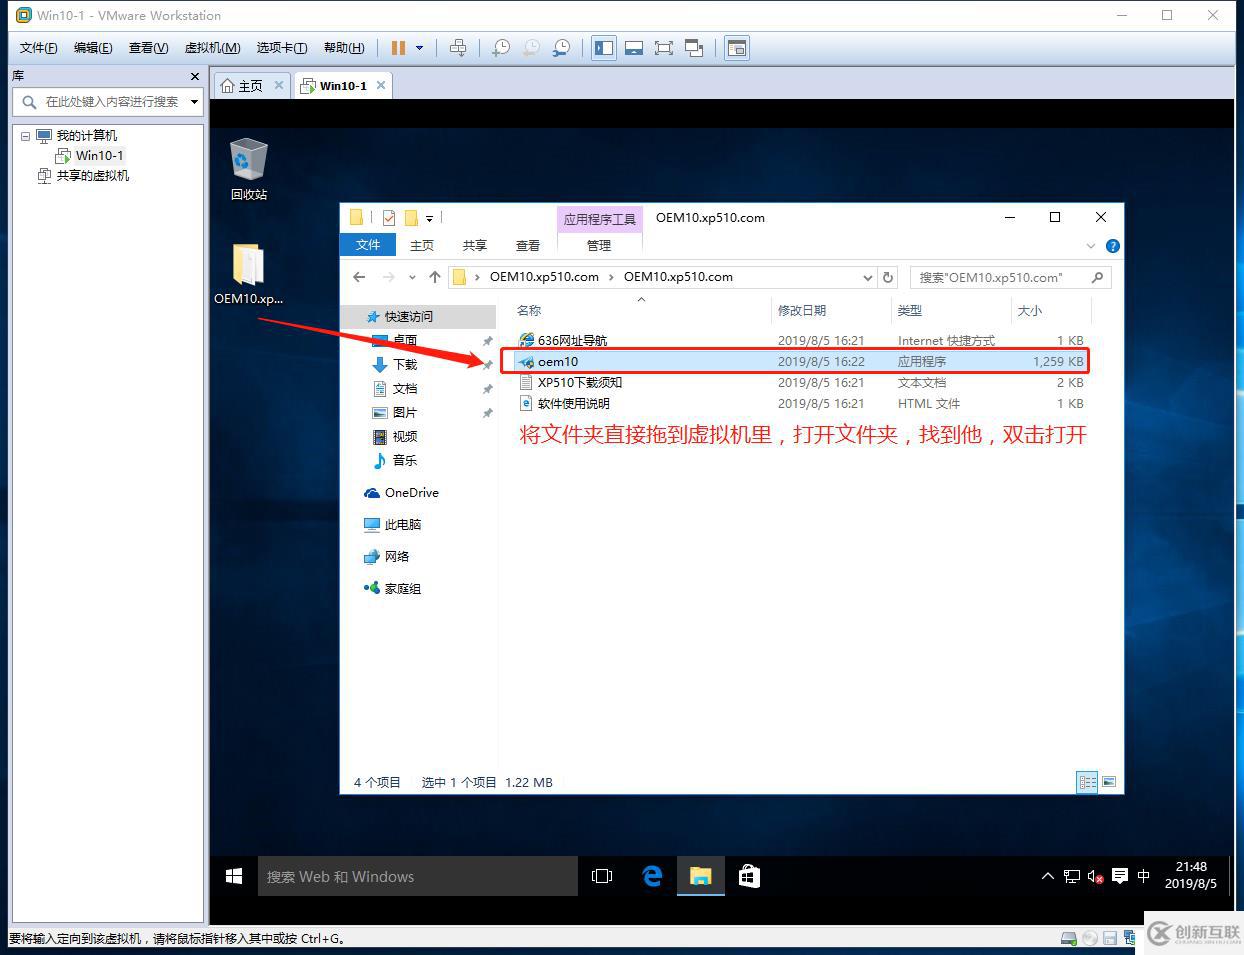Click inside the Explorer search box

click(1000, 277)
